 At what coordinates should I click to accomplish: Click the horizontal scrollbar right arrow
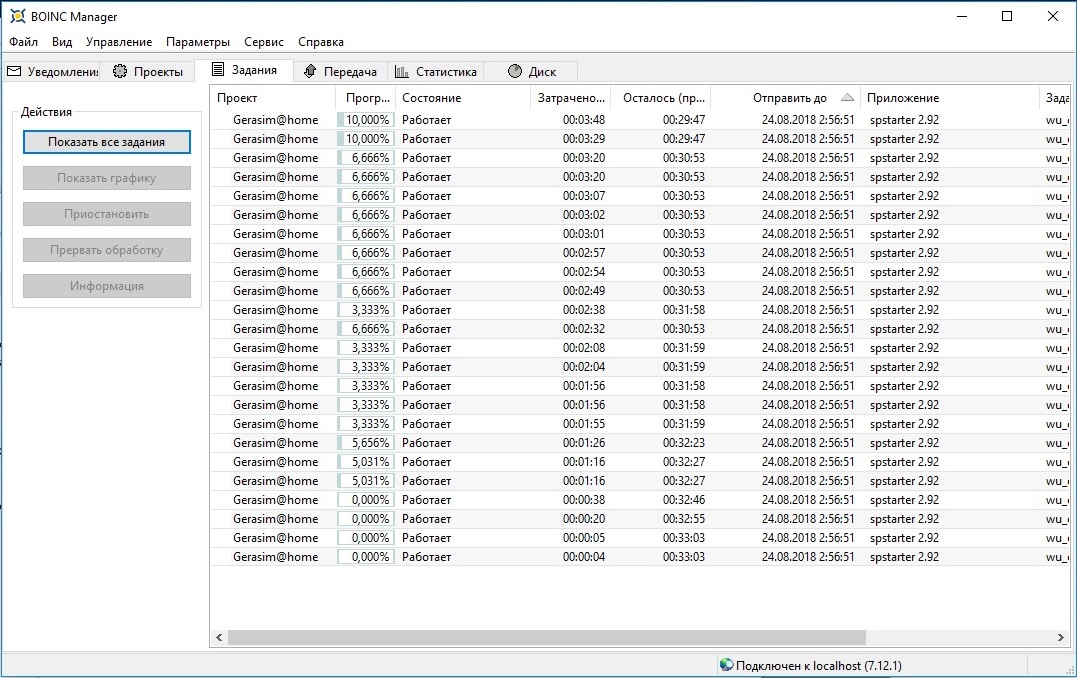1060,637
